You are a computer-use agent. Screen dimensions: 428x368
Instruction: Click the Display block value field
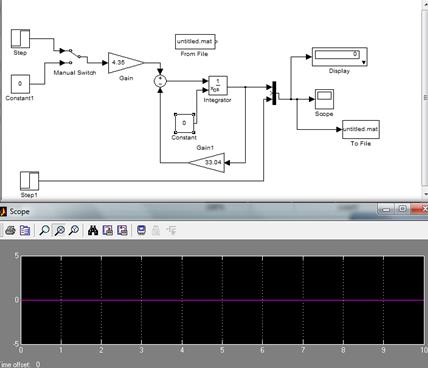click(x=337, y=54)
